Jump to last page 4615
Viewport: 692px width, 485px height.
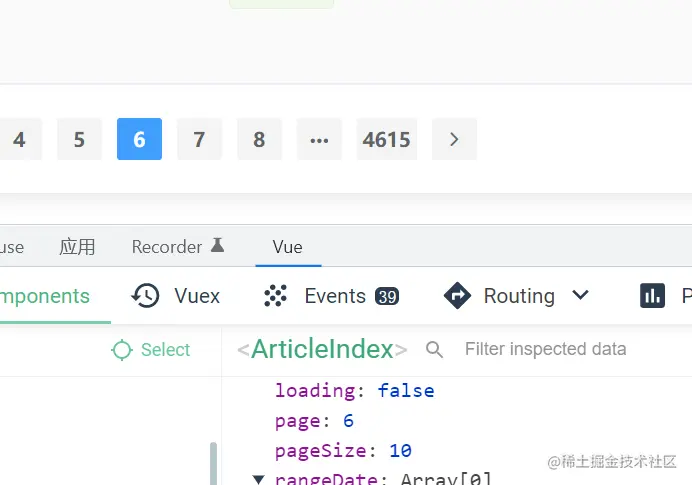[x=386, y=140]
